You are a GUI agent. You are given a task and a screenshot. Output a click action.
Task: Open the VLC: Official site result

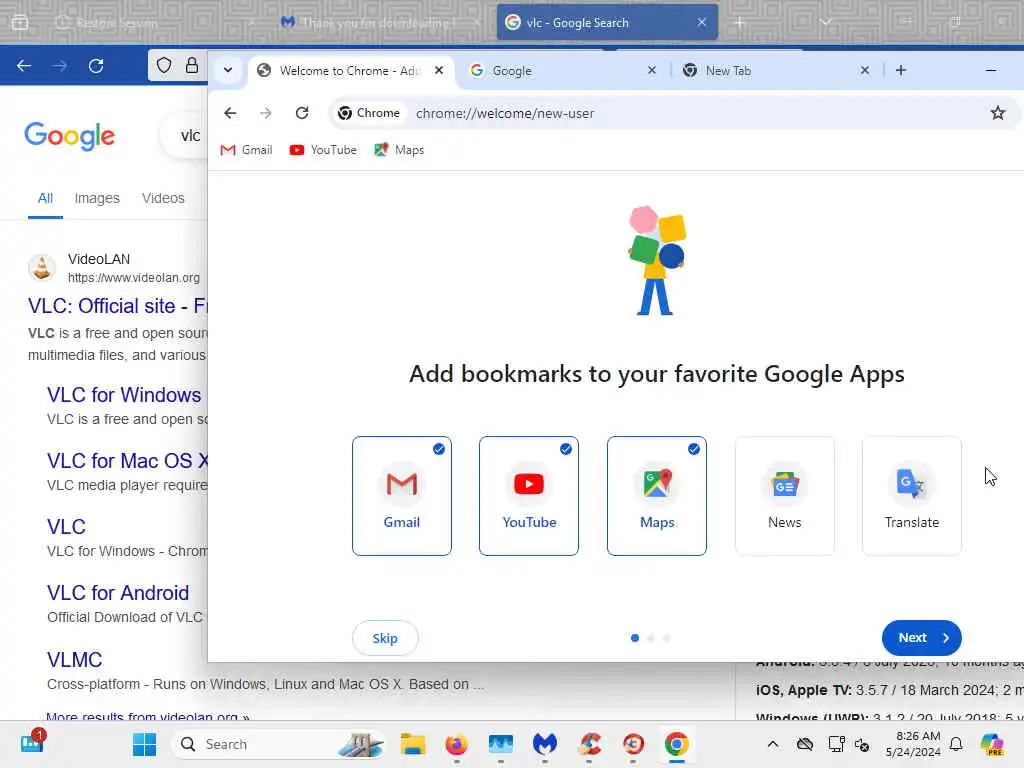pos(118,306)
